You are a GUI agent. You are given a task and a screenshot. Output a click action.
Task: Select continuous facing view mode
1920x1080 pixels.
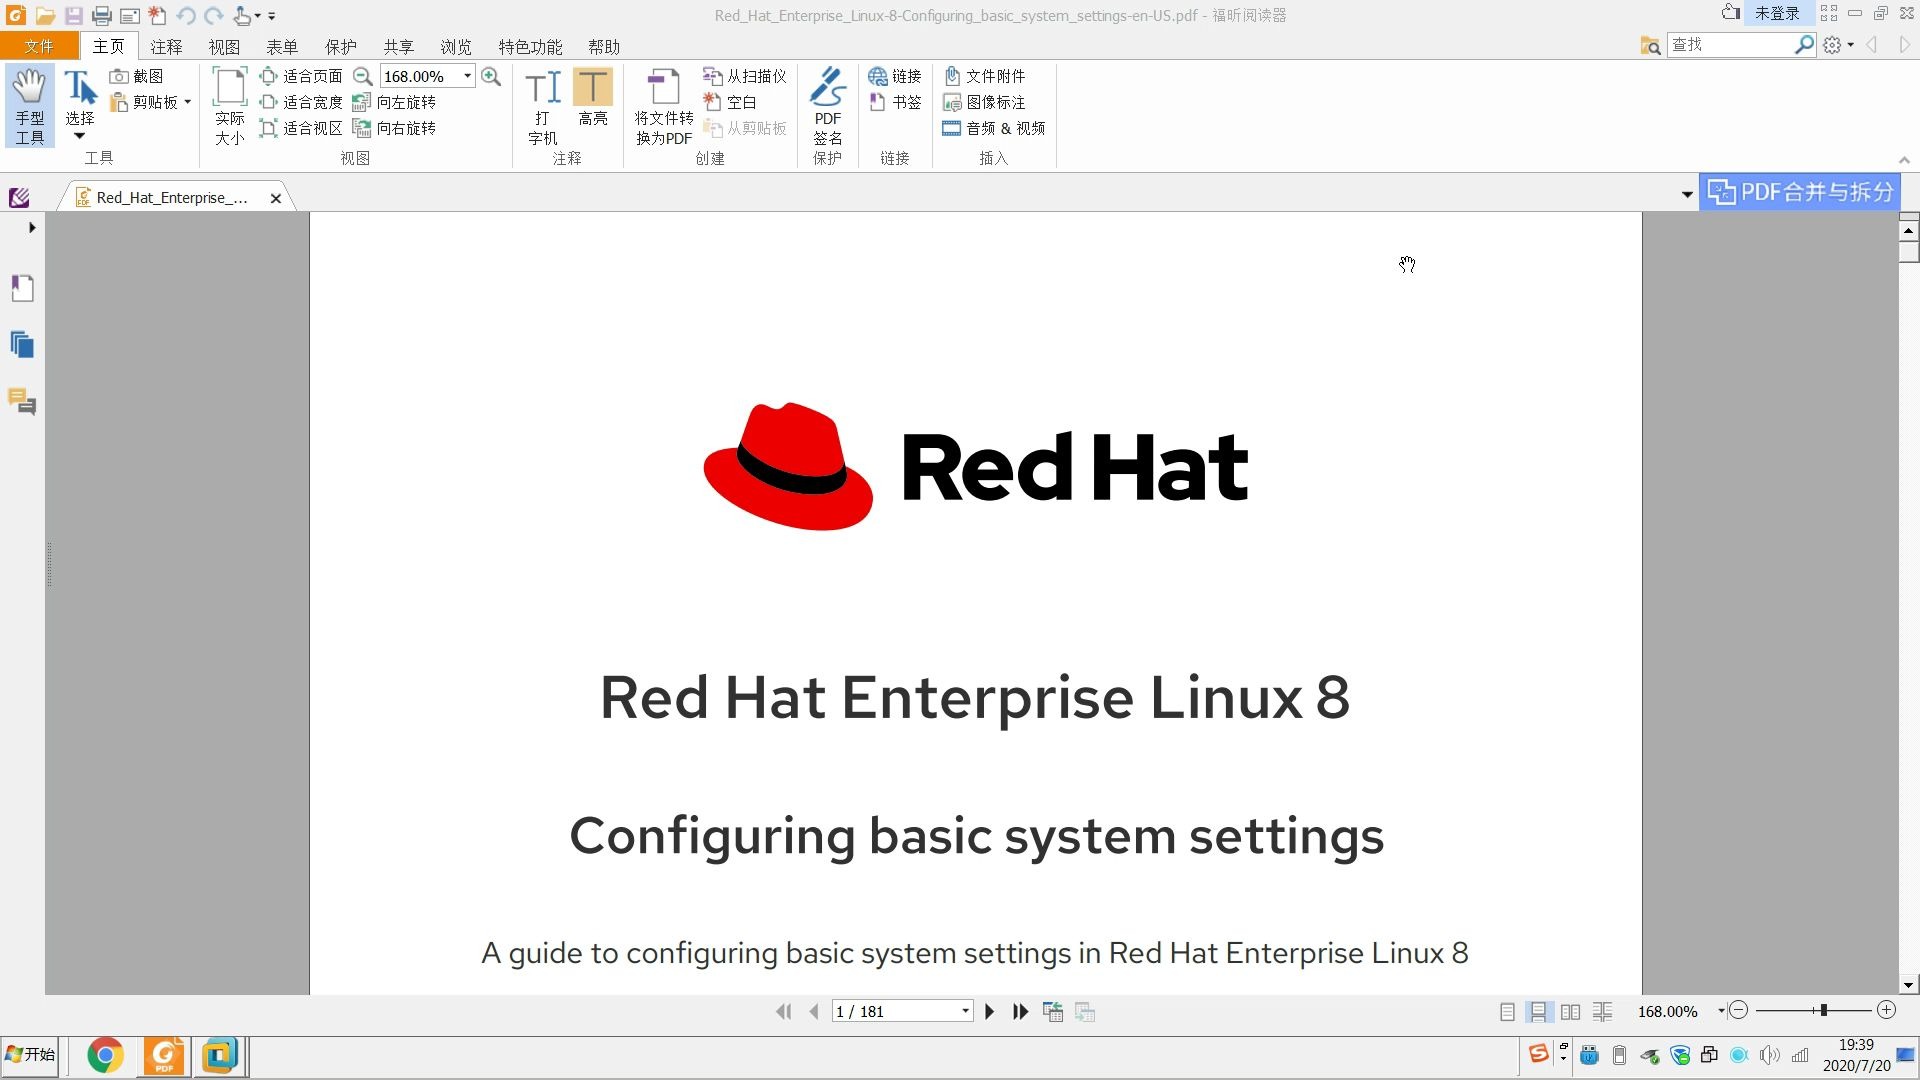click(x=1602, y=1012)
